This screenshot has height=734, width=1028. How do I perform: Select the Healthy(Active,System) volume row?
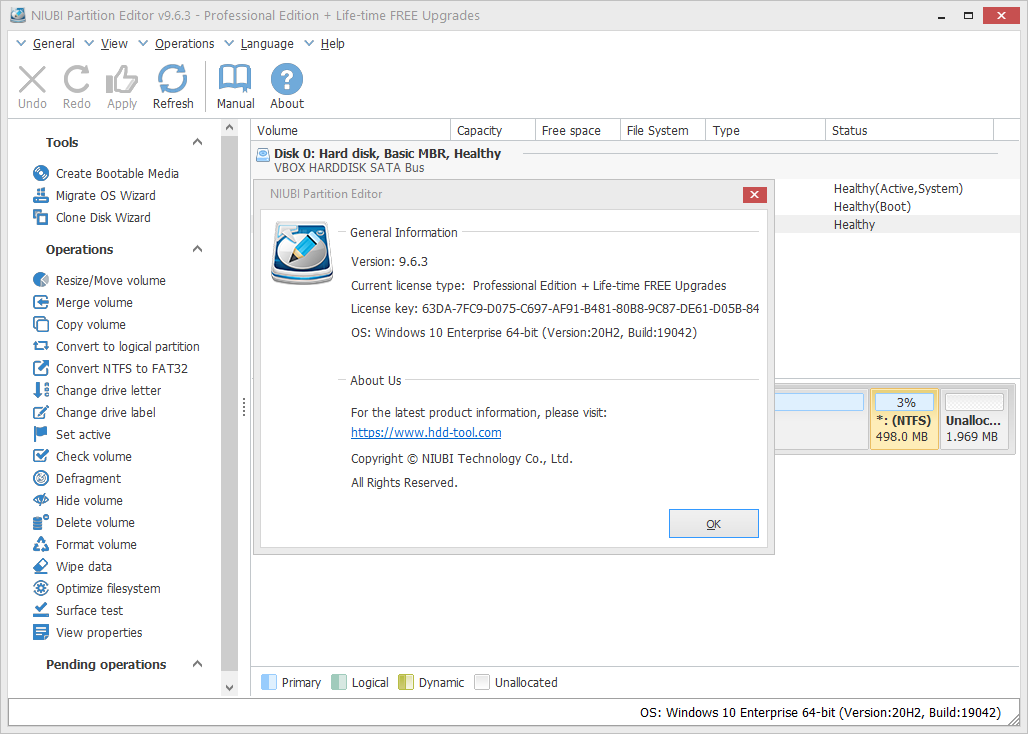(898, 189)
